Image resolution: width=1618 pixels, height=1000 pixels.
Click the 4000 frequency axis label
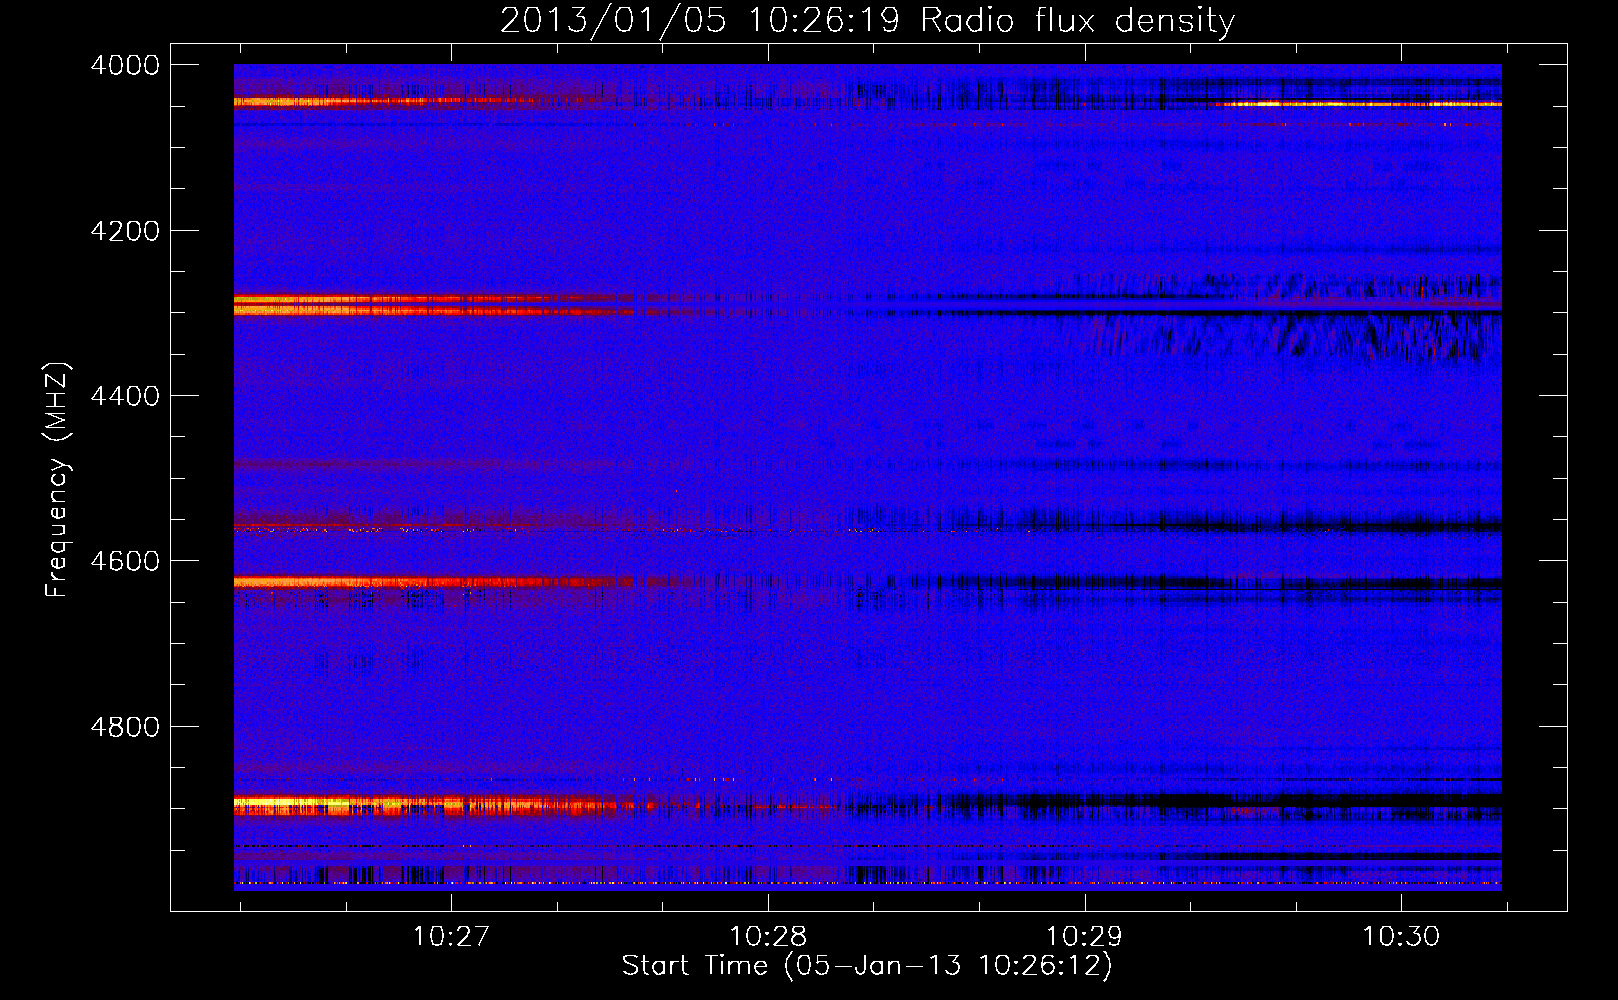point(125,65)
